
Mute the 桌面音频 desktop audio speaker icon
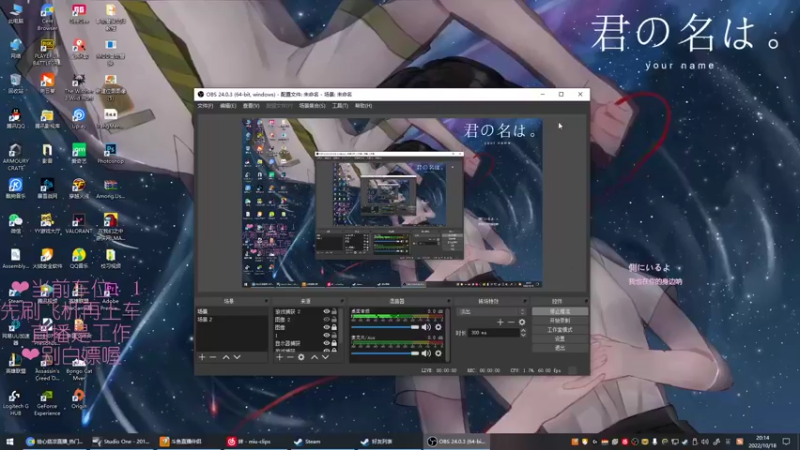pos(426,327)
